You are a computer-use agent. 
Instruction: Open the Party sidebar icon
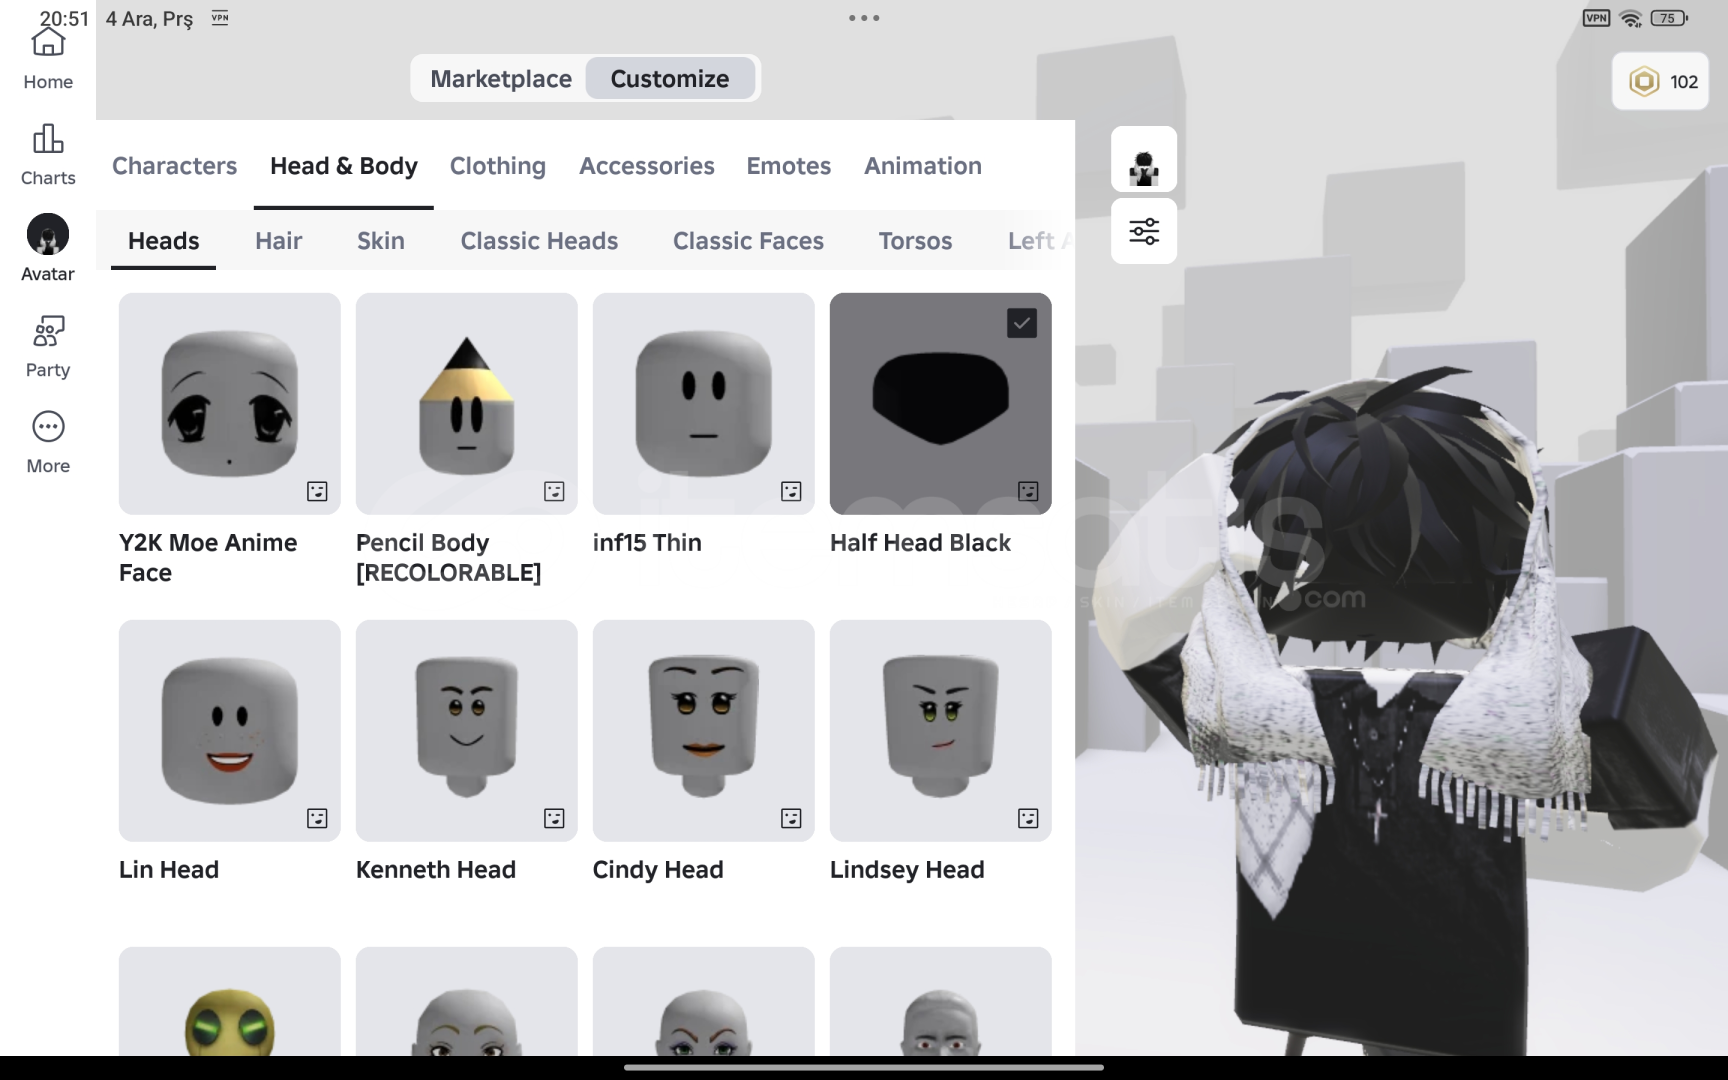click(48, 331)
